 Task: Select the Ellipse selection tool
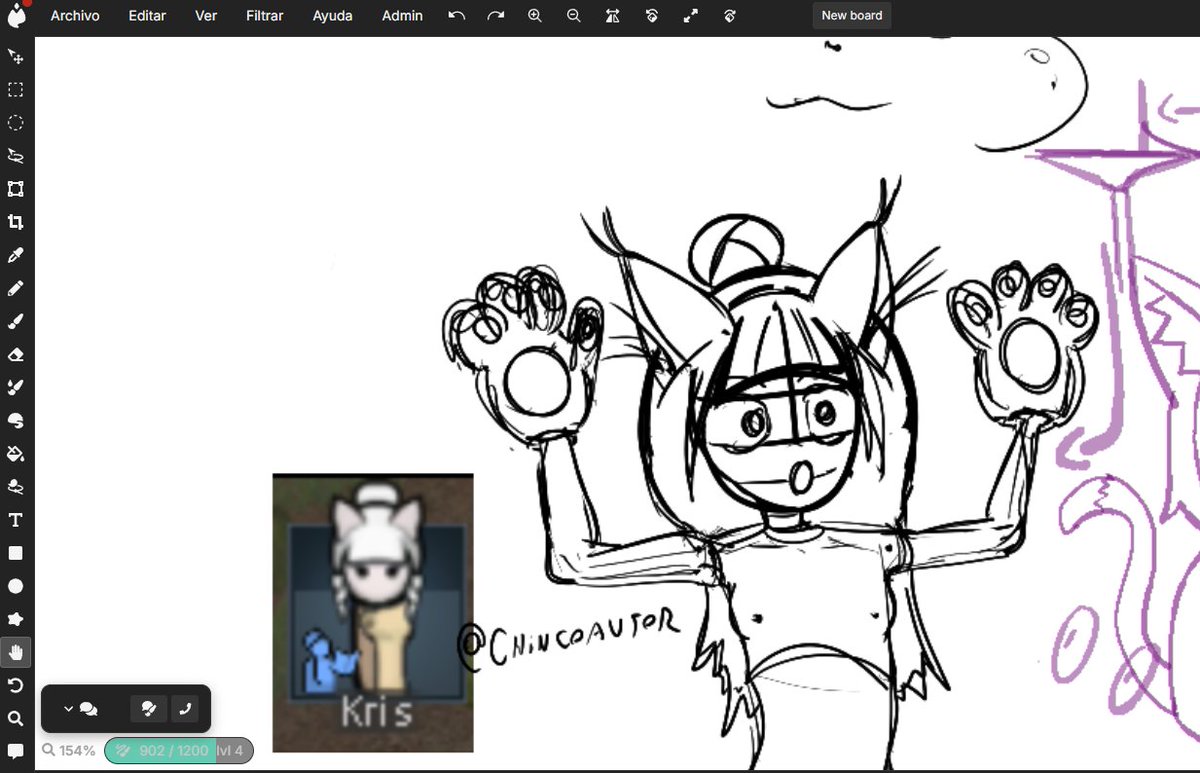tap(16, 123)
